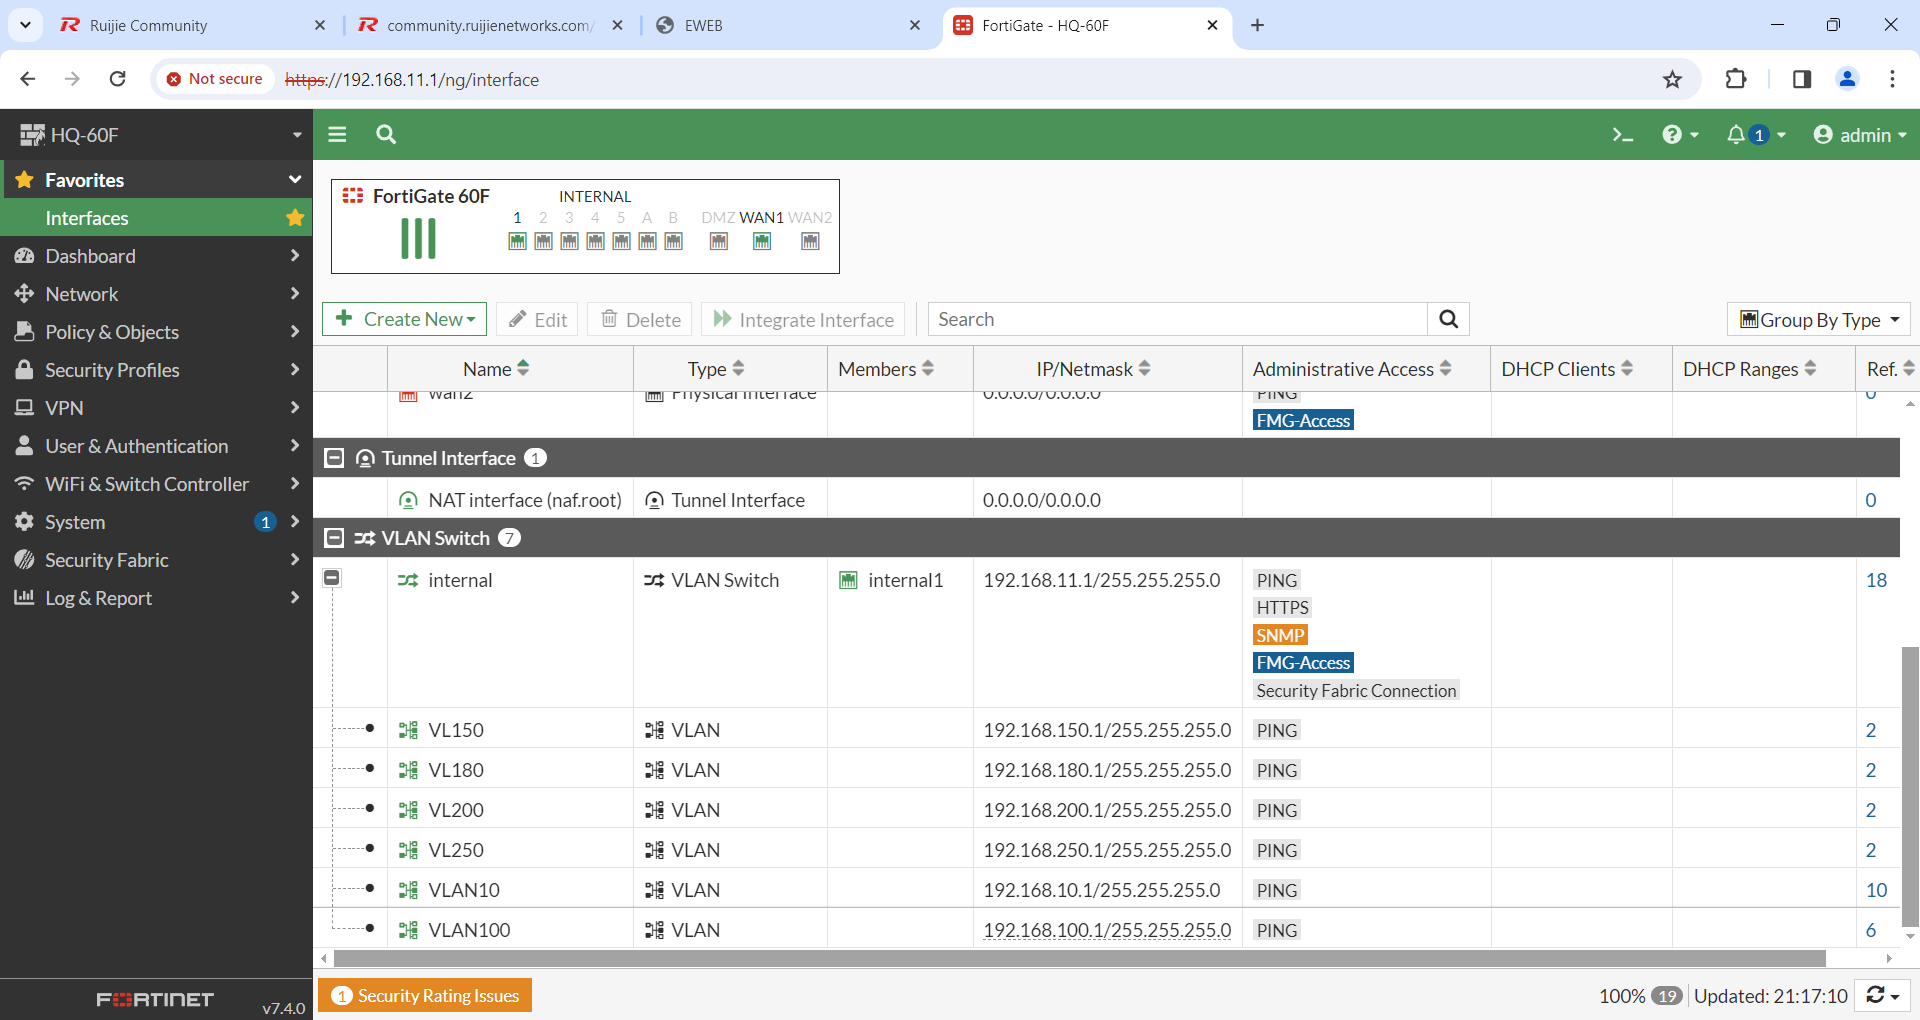Open the Network menu
This screenshot has height=1020, width=1920.
156,294
